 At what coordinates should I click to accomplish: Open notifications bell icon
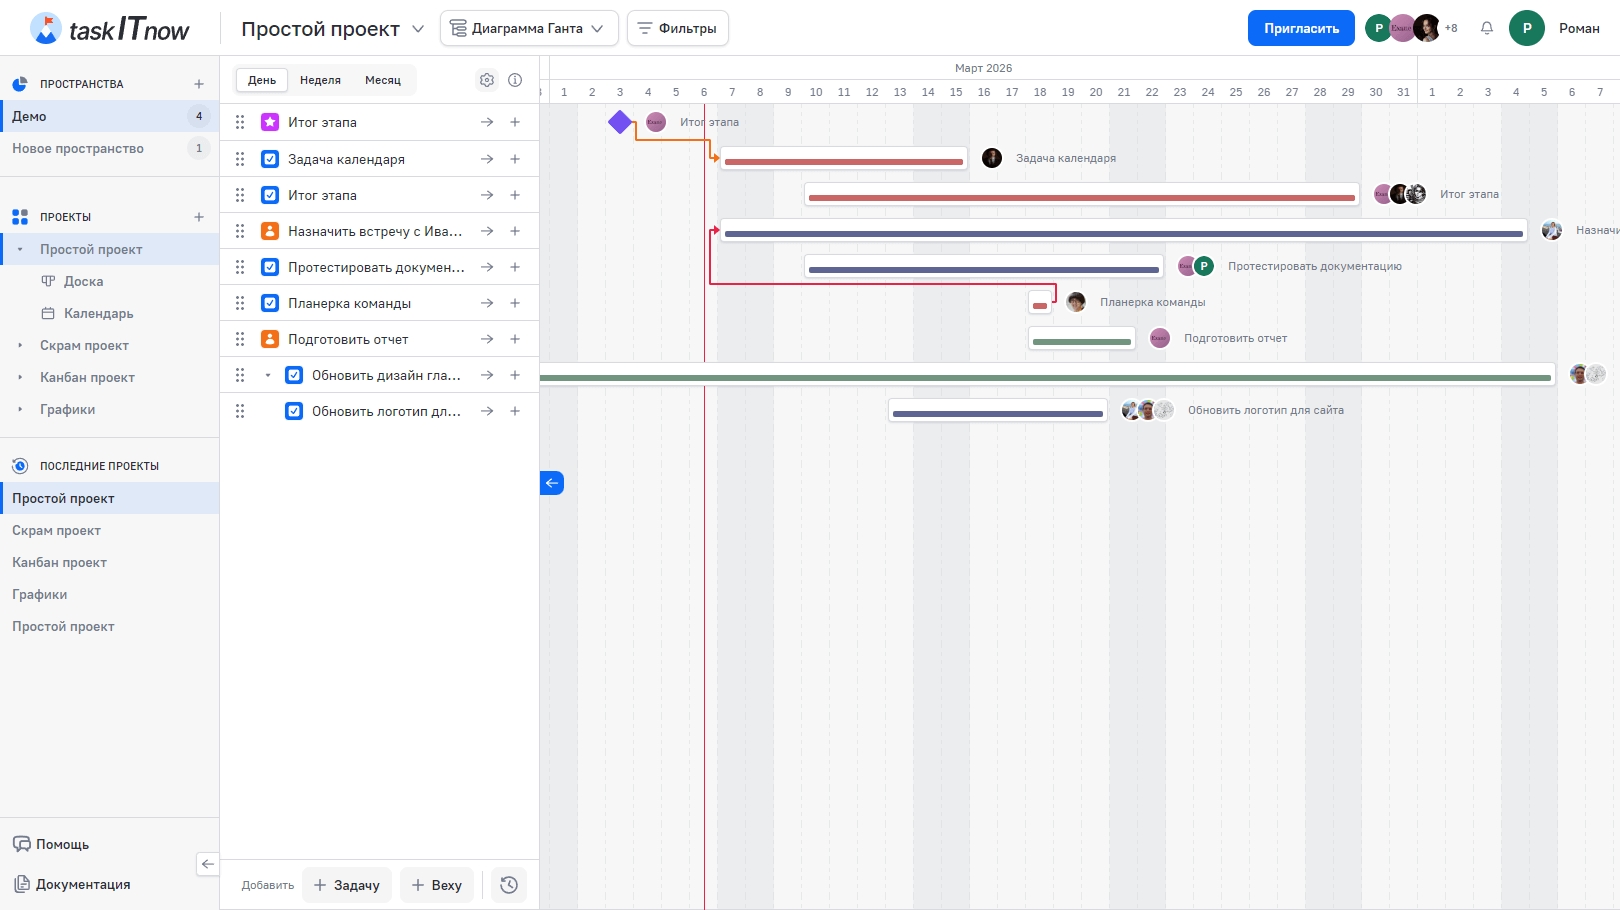tap(1487, 28)
